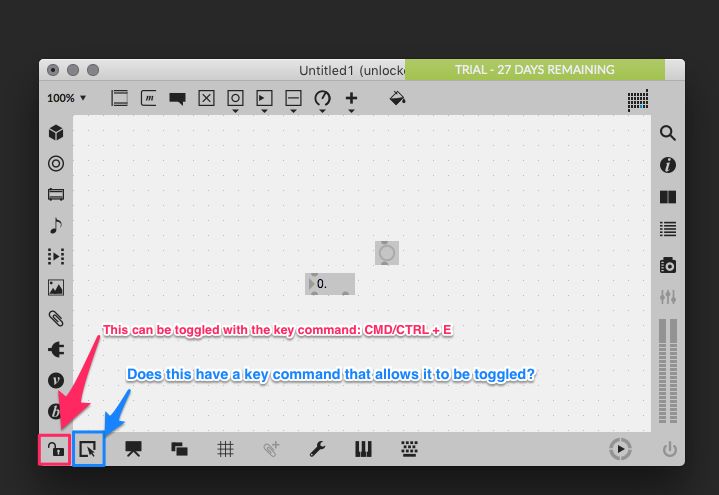Open the reference book icon in right sidebar
The image size is (719, 495).
tap(668, 197)
